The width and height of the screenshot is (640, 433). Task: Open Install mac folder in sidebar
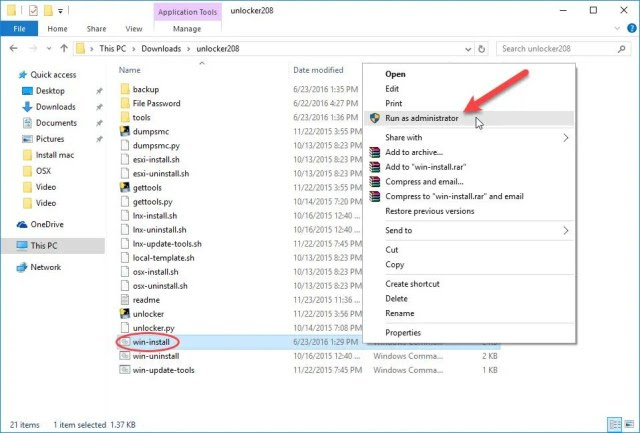tap(55, 155)
